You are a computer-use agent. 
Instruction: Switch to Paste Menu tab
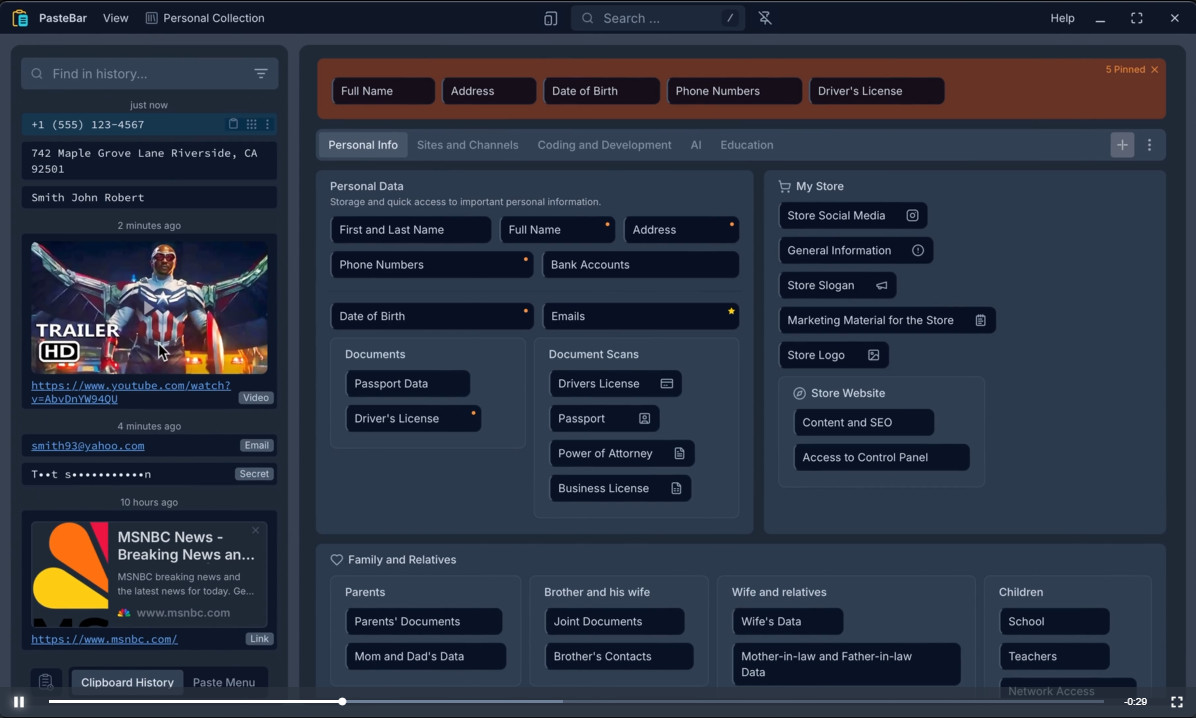223,682
